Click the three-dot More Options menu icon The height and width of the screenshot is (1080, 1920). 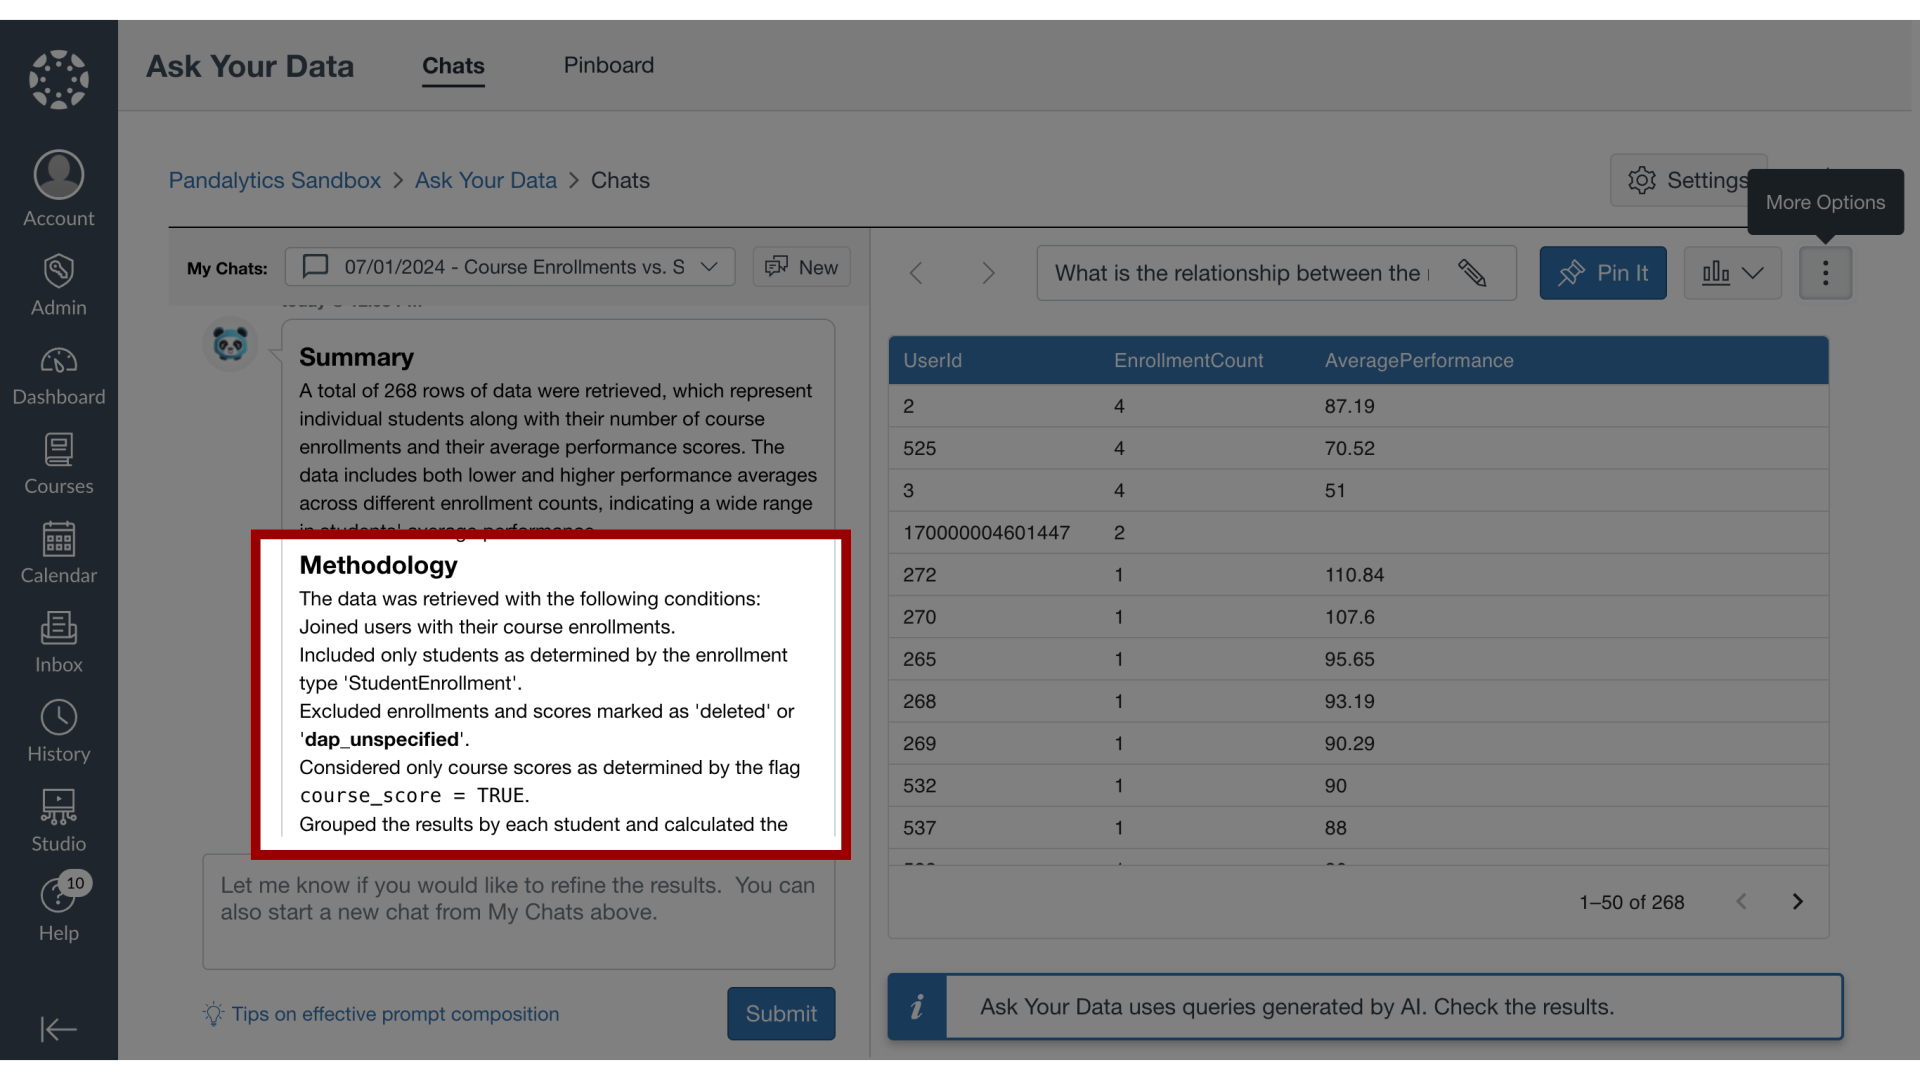pos(1825,273)
